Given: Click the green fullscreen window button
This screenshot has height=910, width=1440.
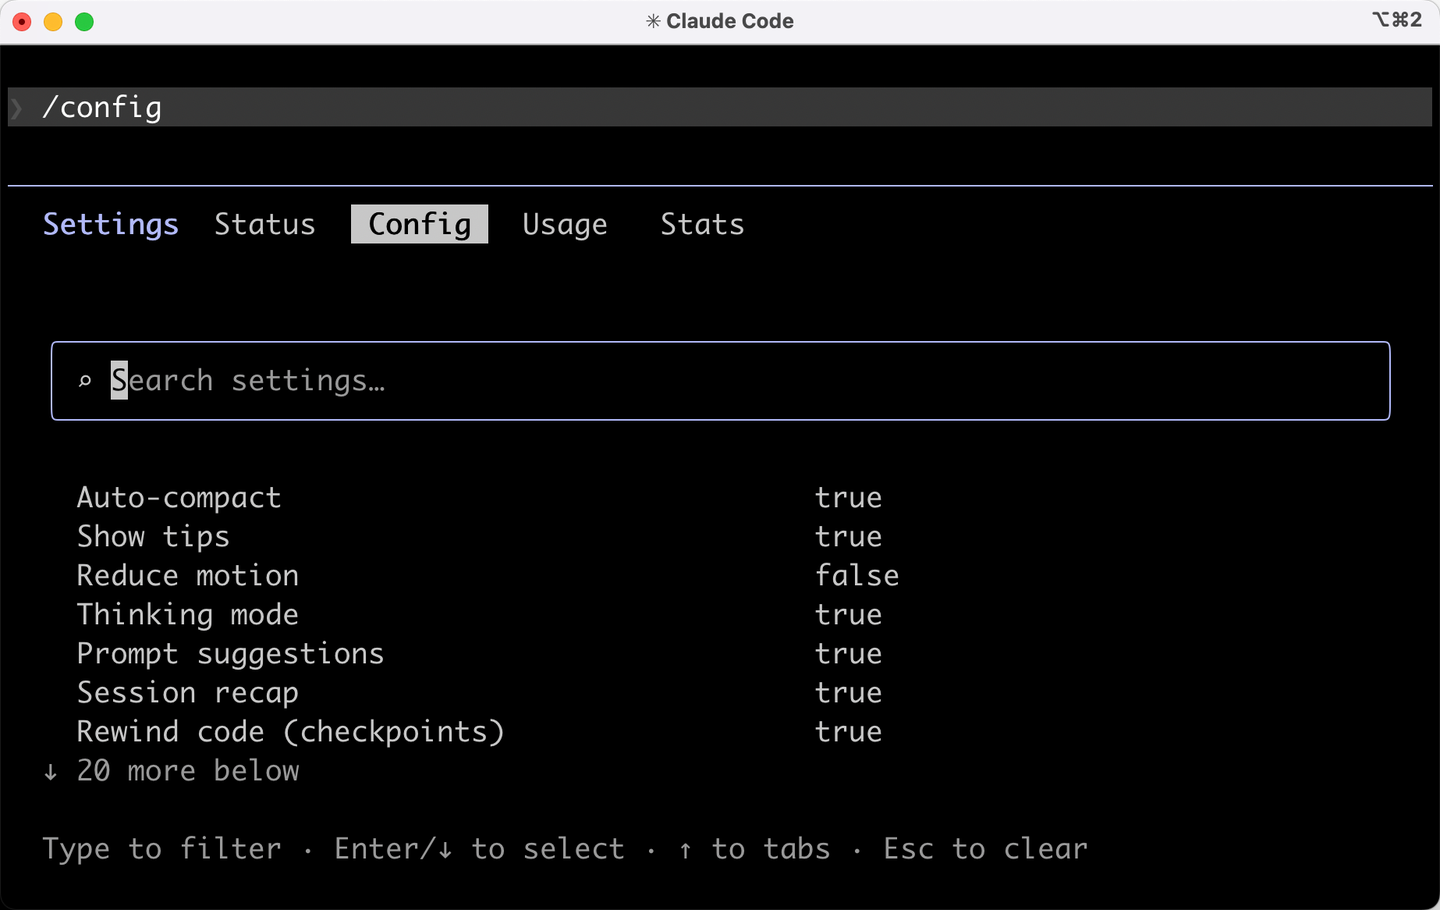Looking at the screenshot, I should click(85, 21).
